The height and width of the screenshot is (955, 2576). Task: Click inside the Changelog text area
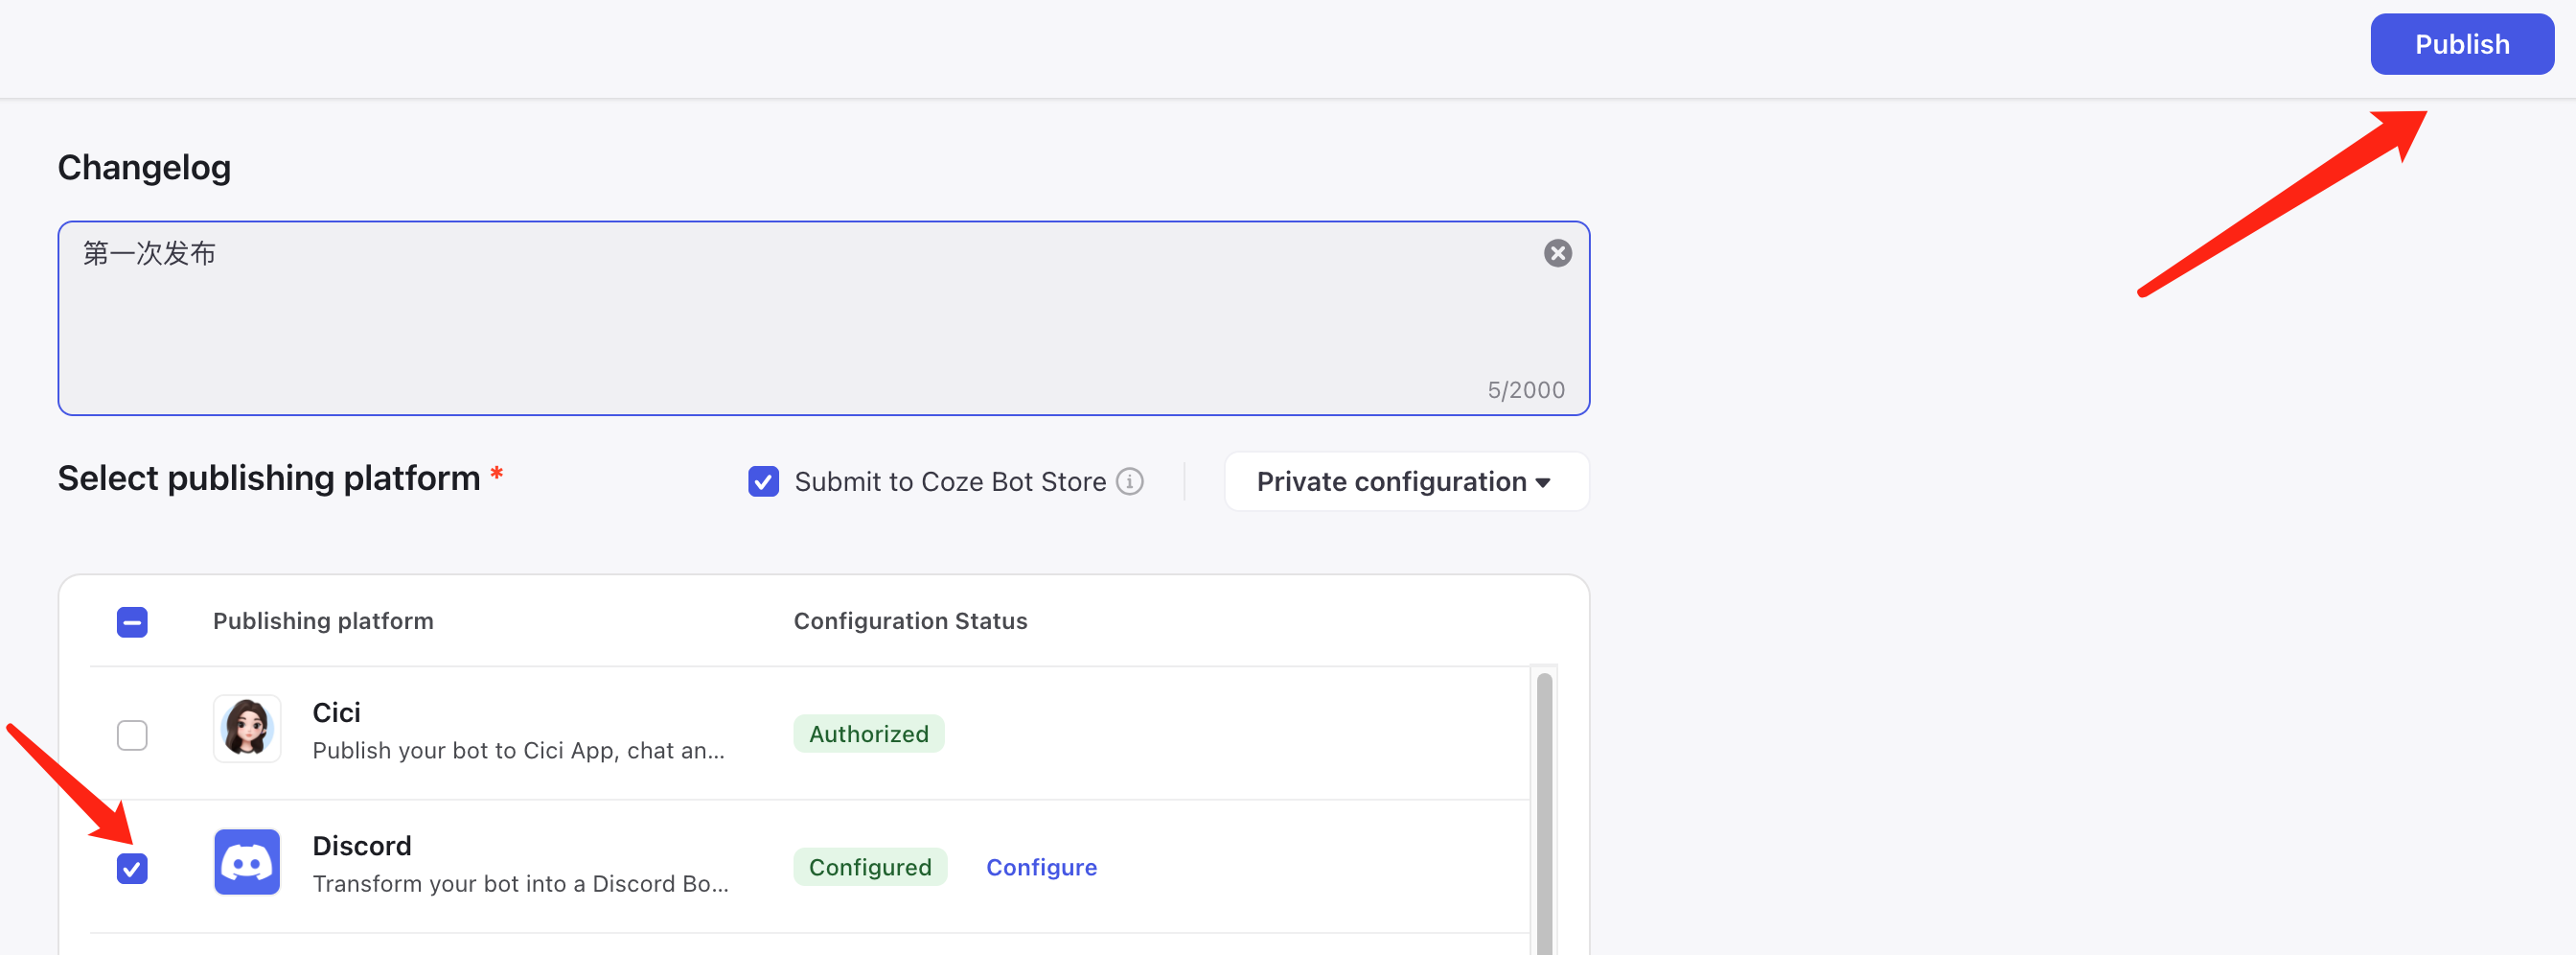tap(800, 320)
